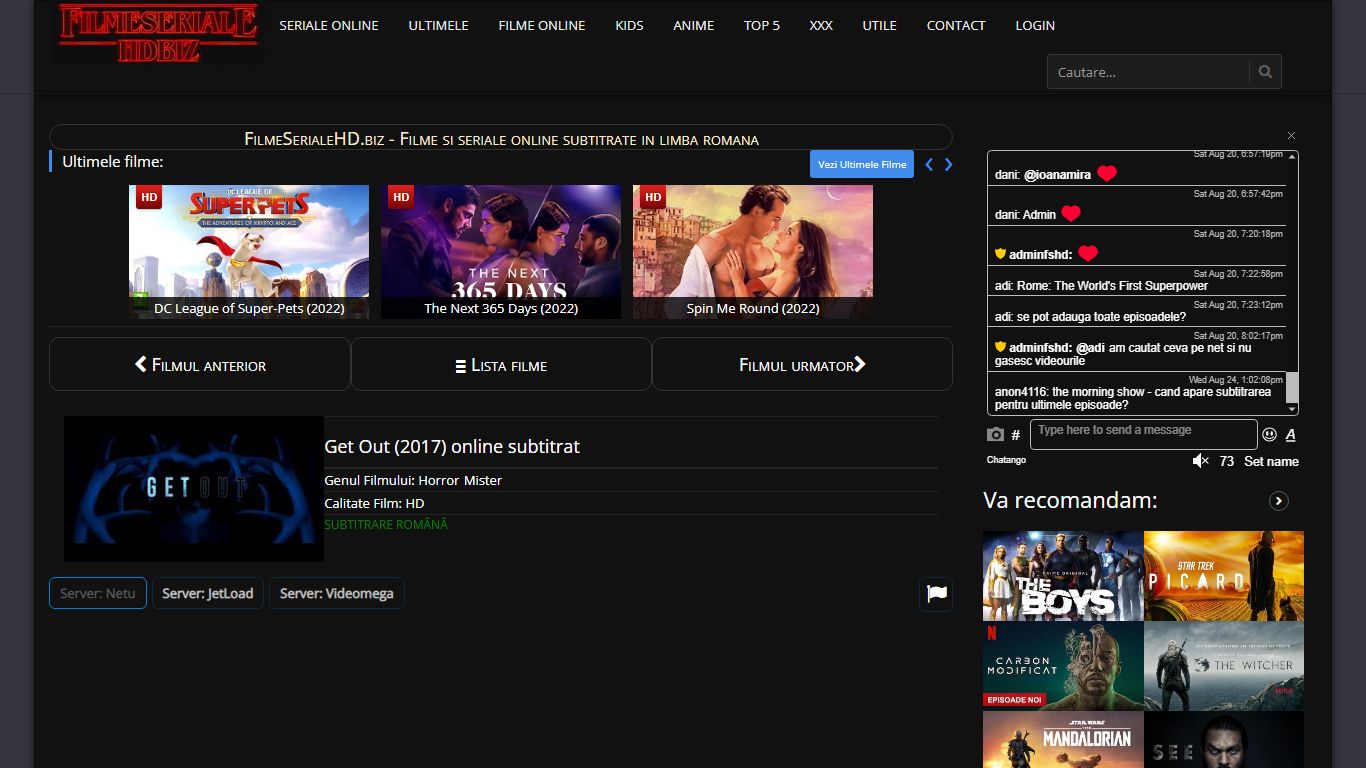
Task: Click the Vezi Ultimele Filme button
Action: coord(862,165)
